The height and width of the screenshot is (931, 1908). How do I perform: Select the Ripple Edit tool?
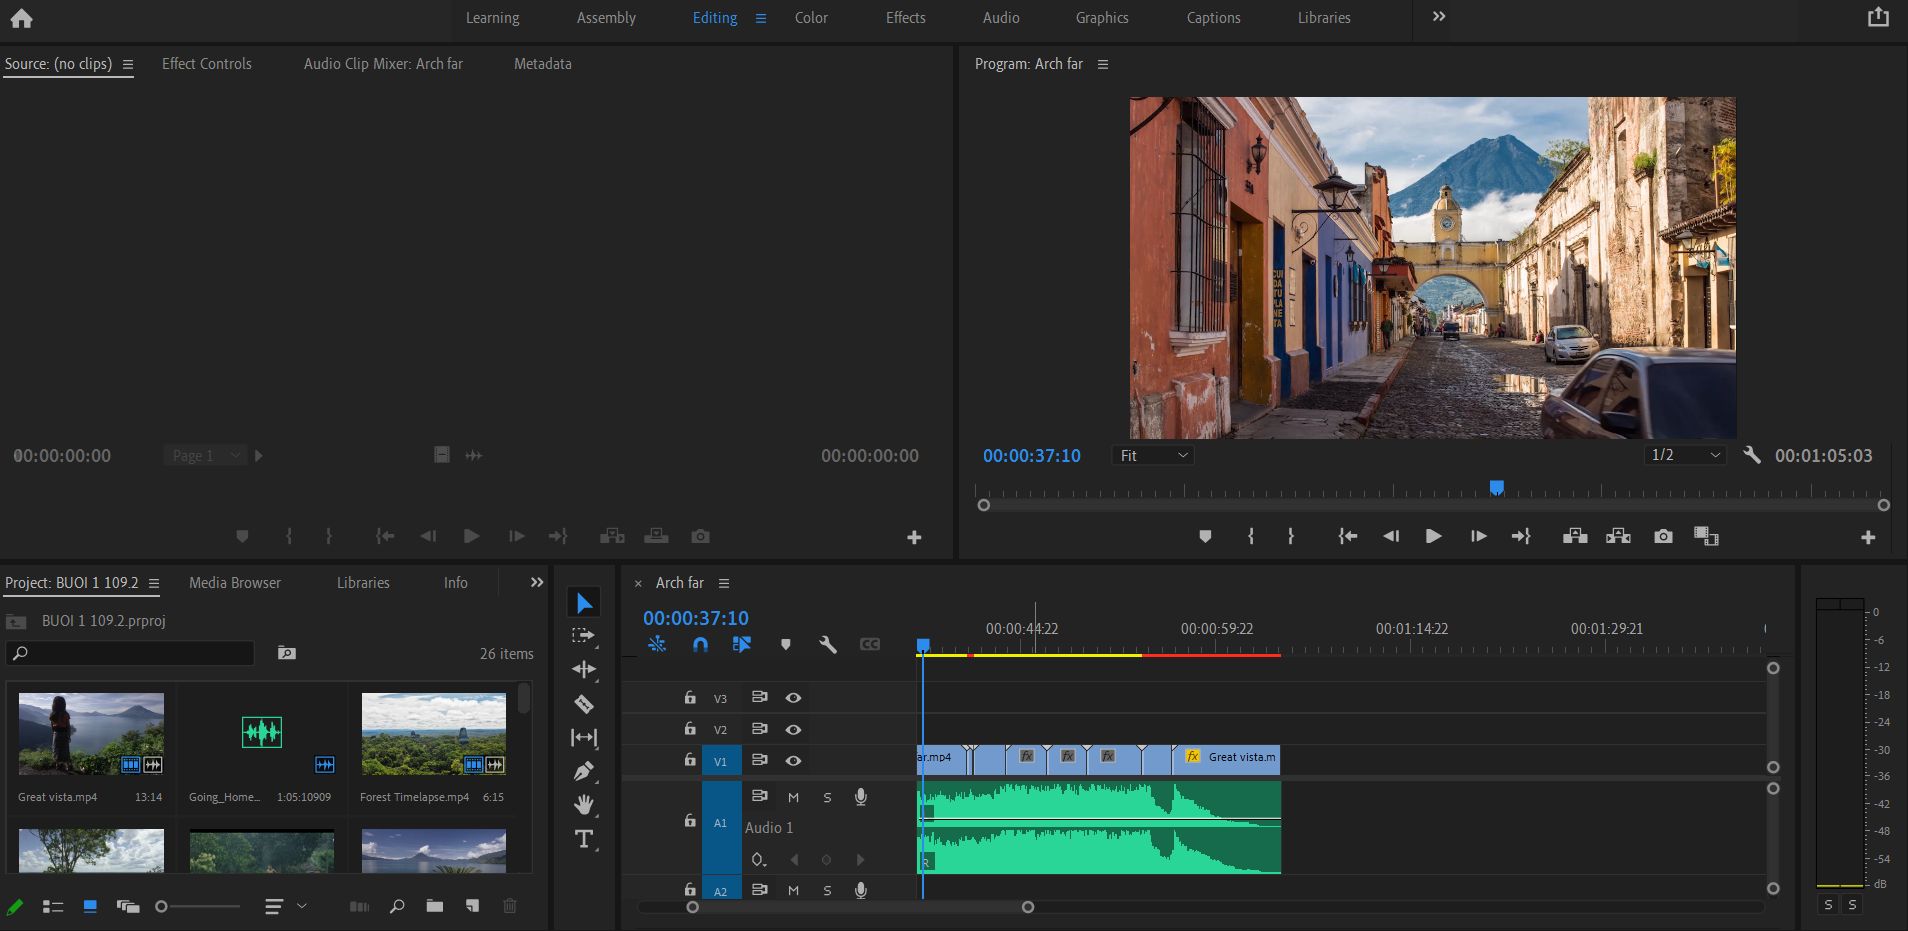point(584,670)
